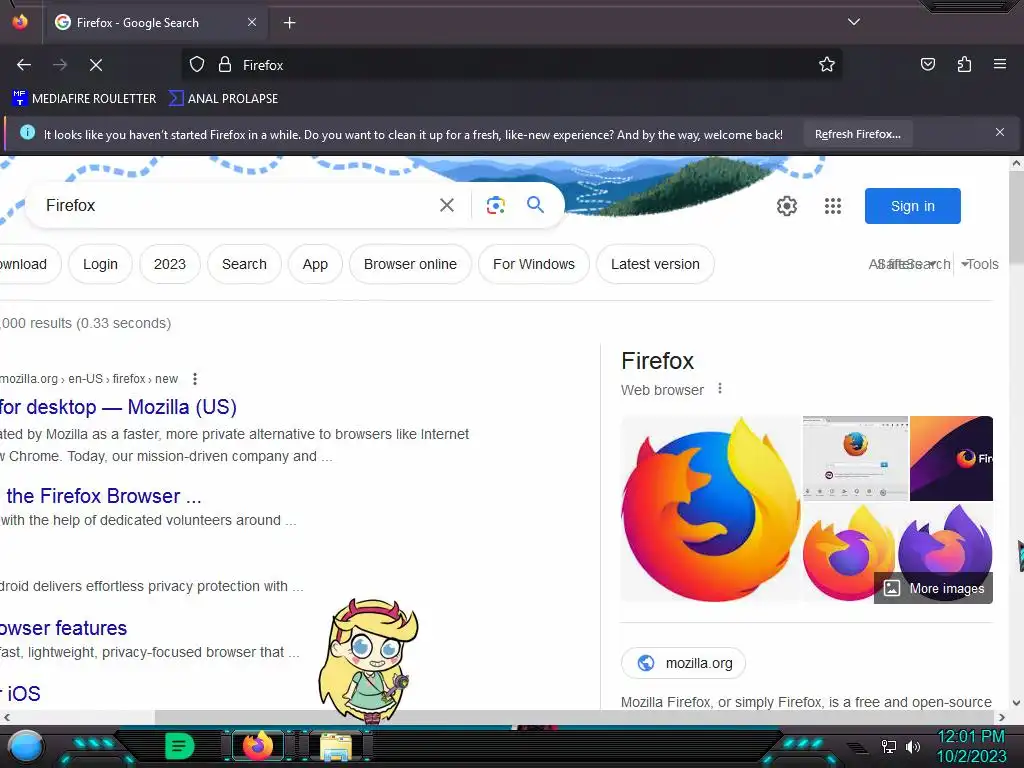Open the list all tabs dropdown arrow
The height and width of the screenshot is (768, 1024).
click(854, 22)
